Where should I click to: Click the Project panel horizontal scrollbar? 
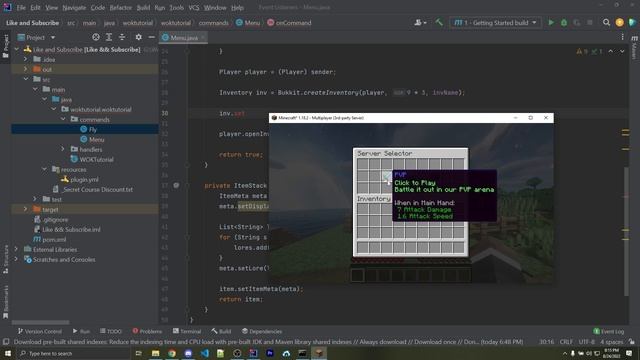click(40, 322)
